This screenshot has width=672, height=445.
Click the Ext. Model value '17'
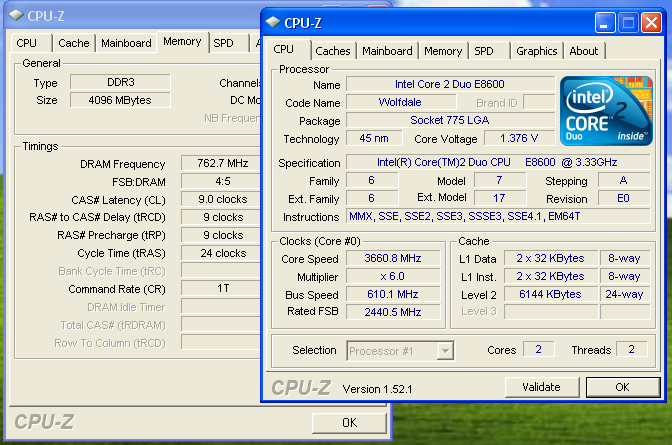click(500, 198)
